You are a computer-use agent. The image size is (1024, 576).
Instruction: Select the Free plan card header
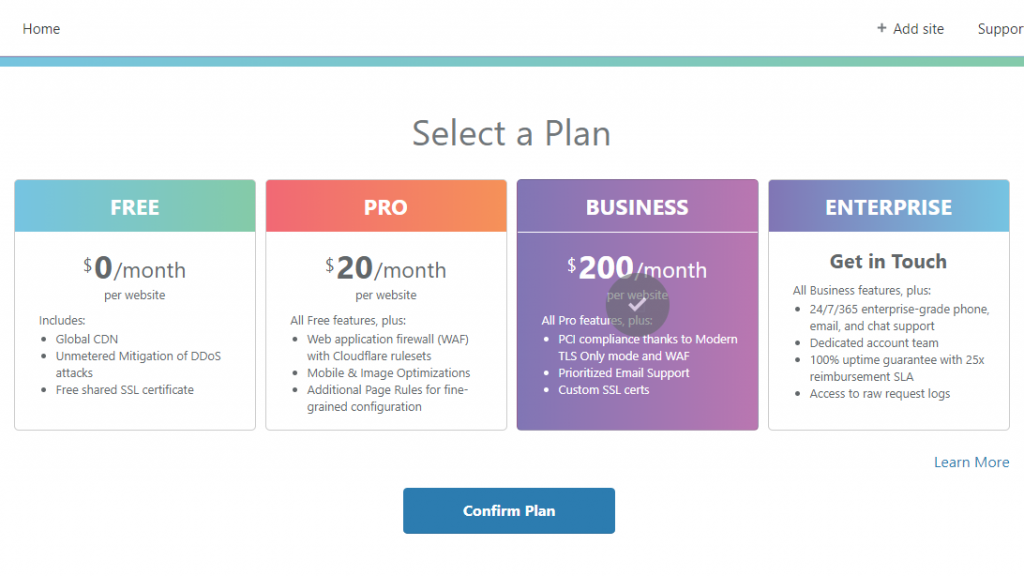[x=135, y=206]
